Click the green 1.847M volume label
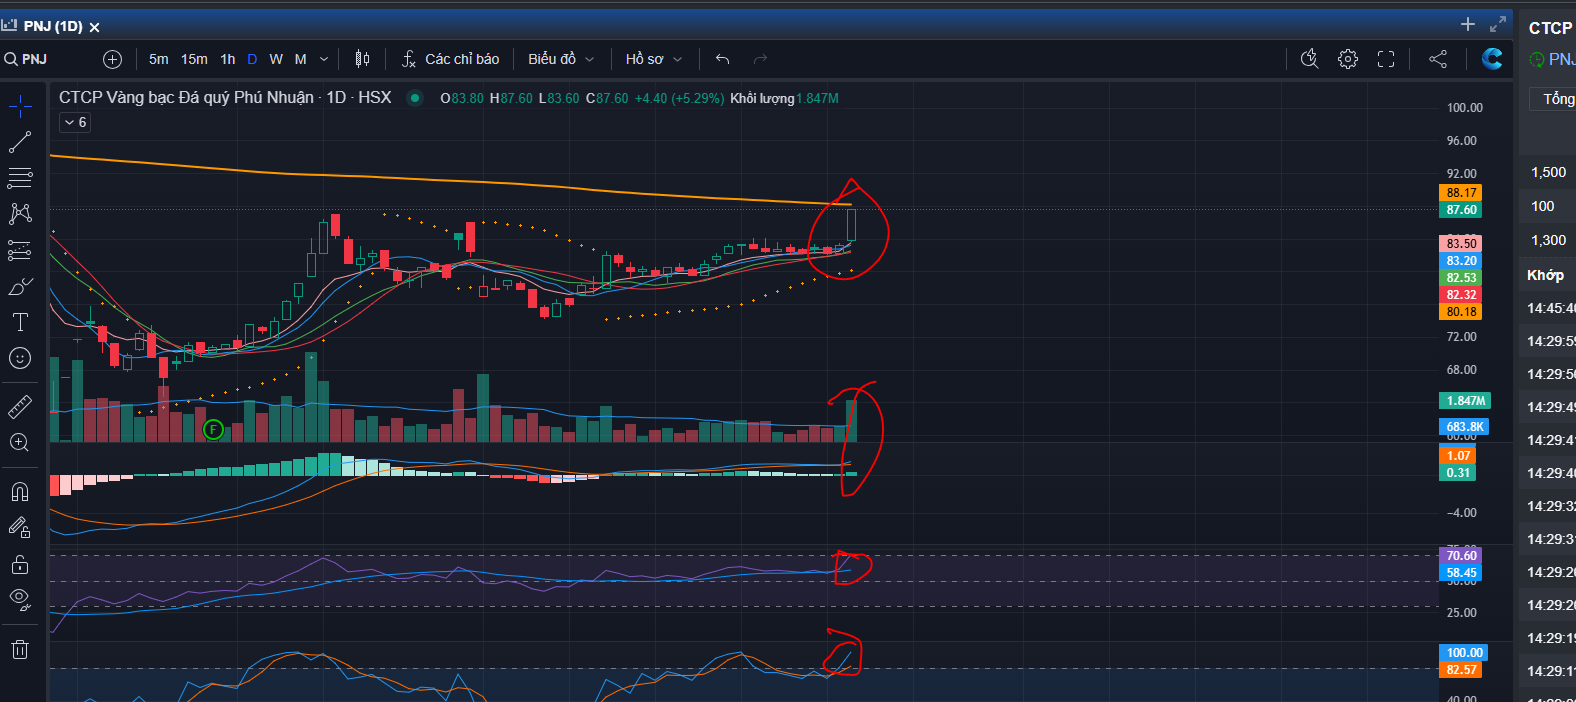1576x702 pixels. click(1465, 401)
